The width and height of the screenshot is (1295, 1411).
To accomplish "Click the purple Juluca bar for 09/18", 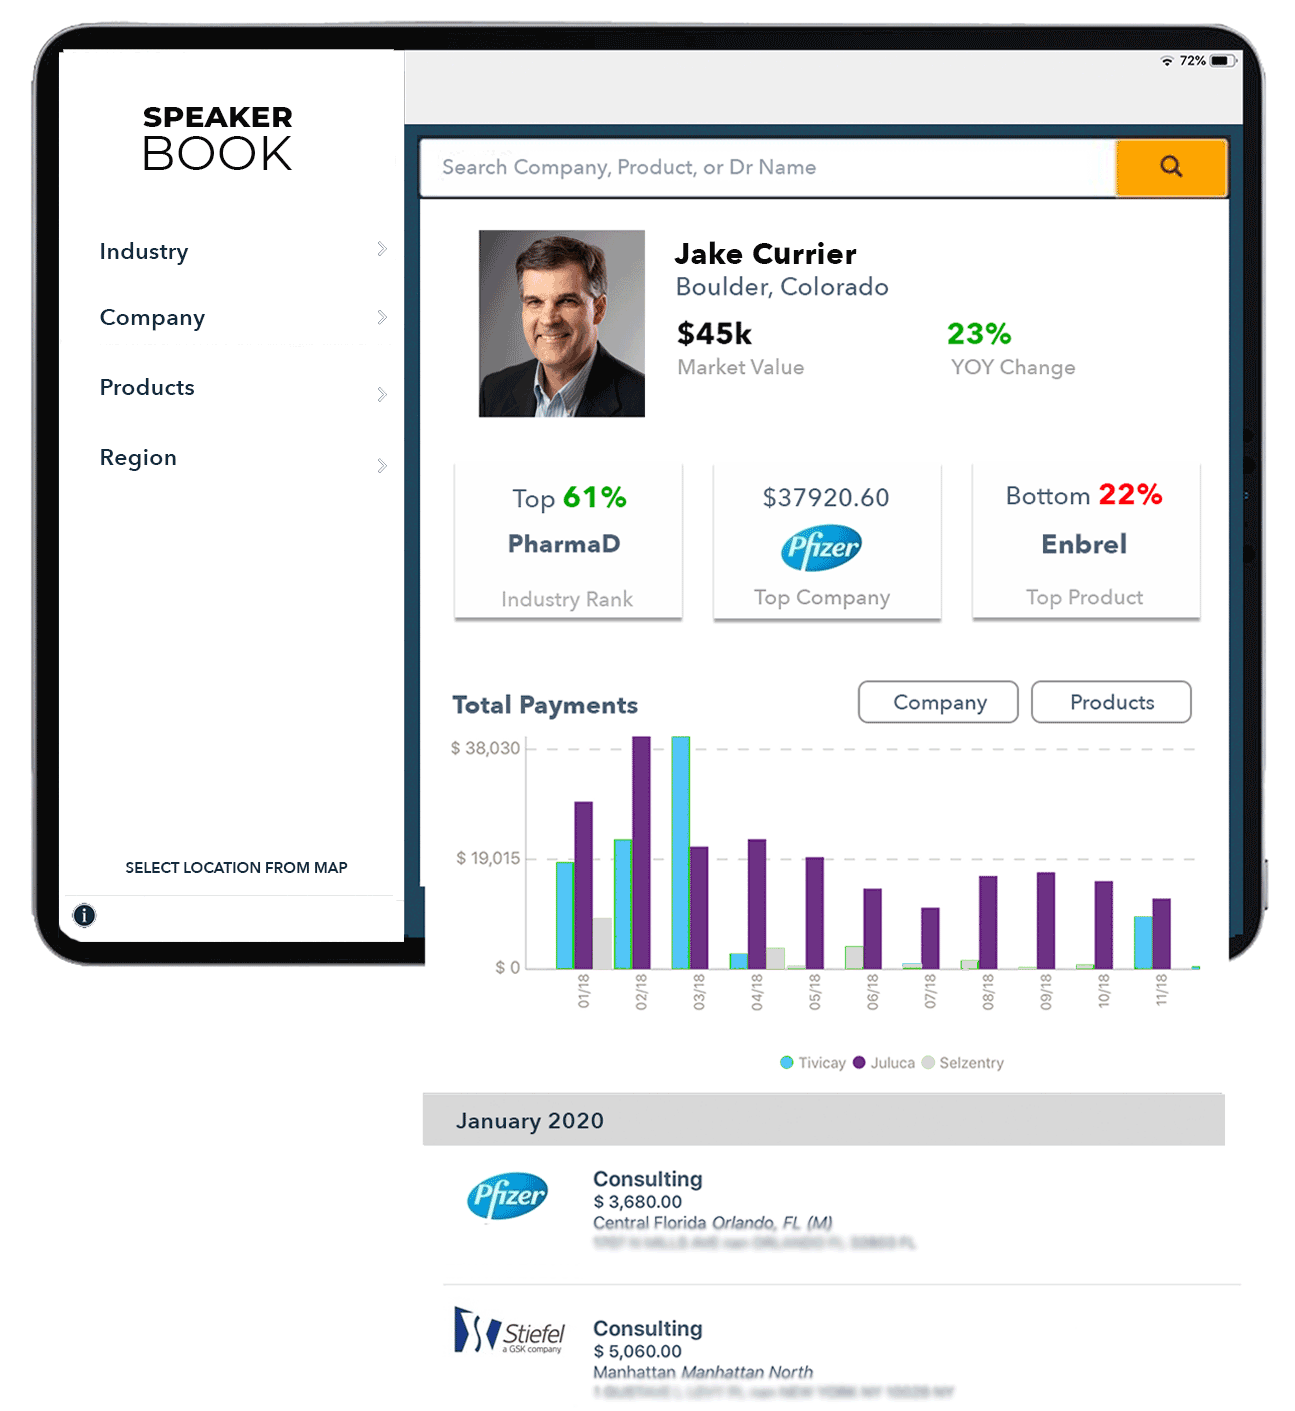I will (x=1046, y=920).
